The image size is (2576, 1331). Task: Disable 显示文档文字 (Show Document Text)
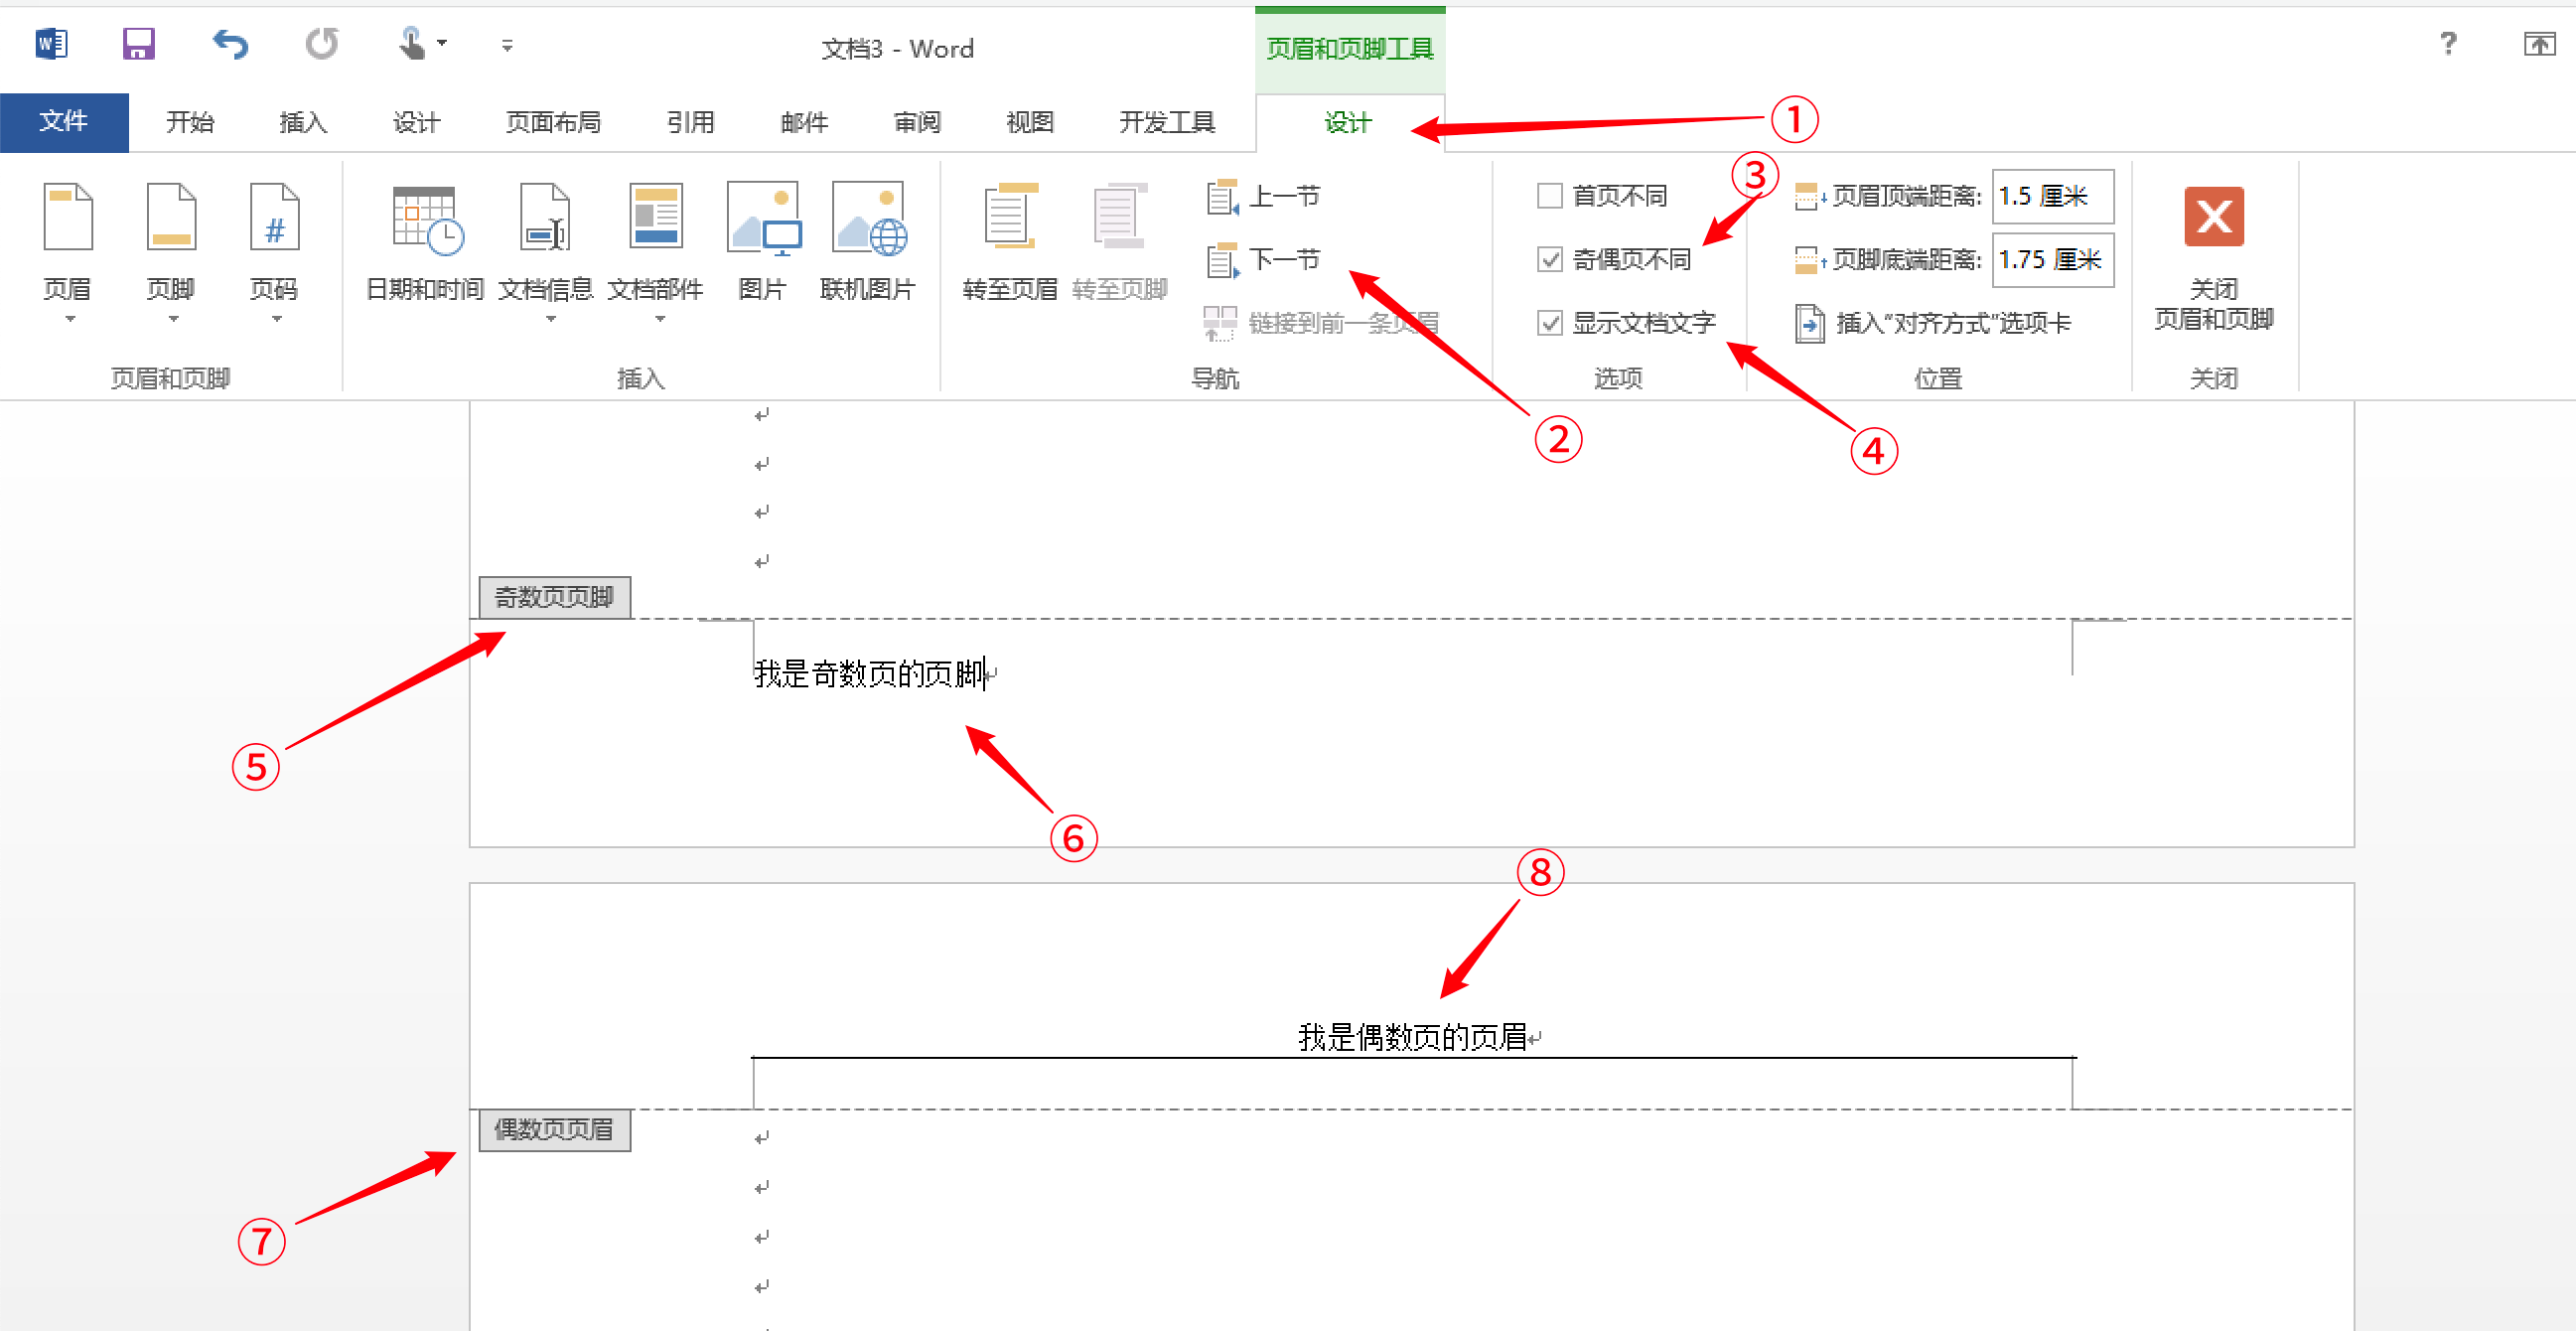[1549, 322]
